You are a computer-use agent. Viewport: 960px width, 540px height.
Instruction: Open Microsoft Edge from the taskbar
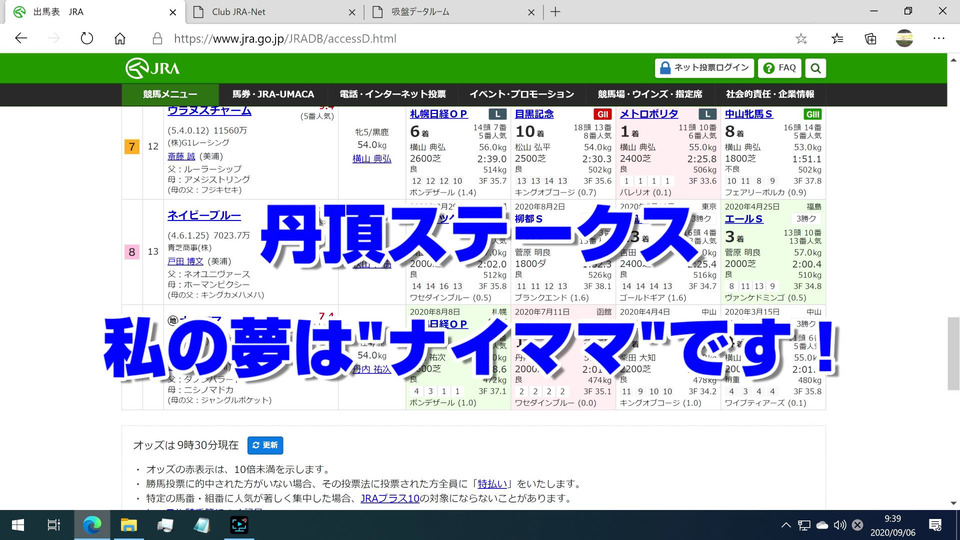point(92,525)
